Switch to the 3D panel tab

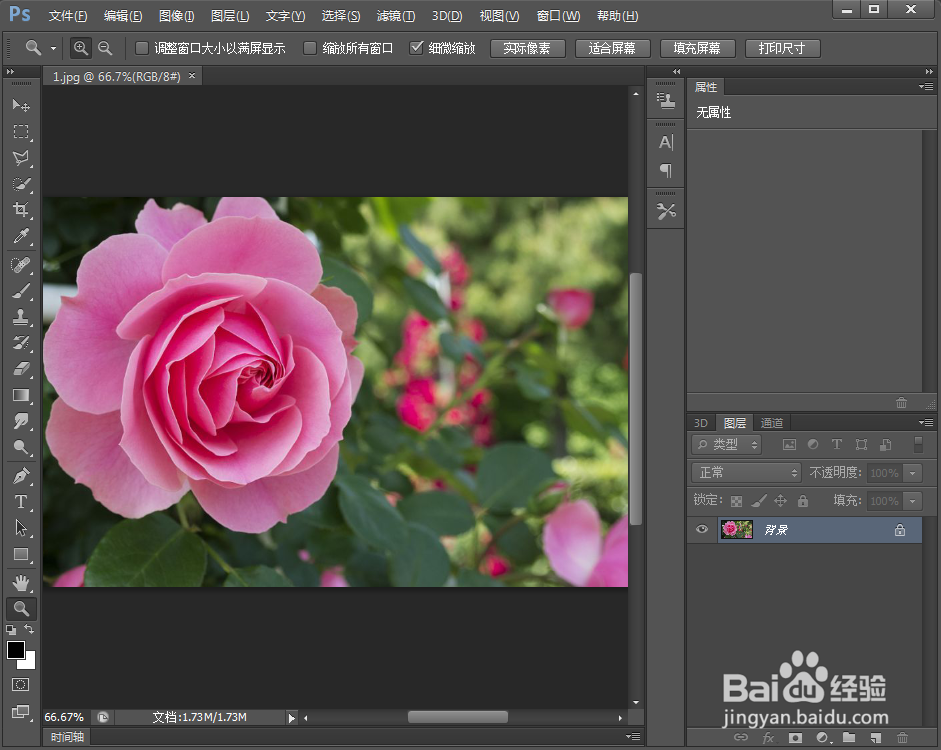click(x=701, y=423)
